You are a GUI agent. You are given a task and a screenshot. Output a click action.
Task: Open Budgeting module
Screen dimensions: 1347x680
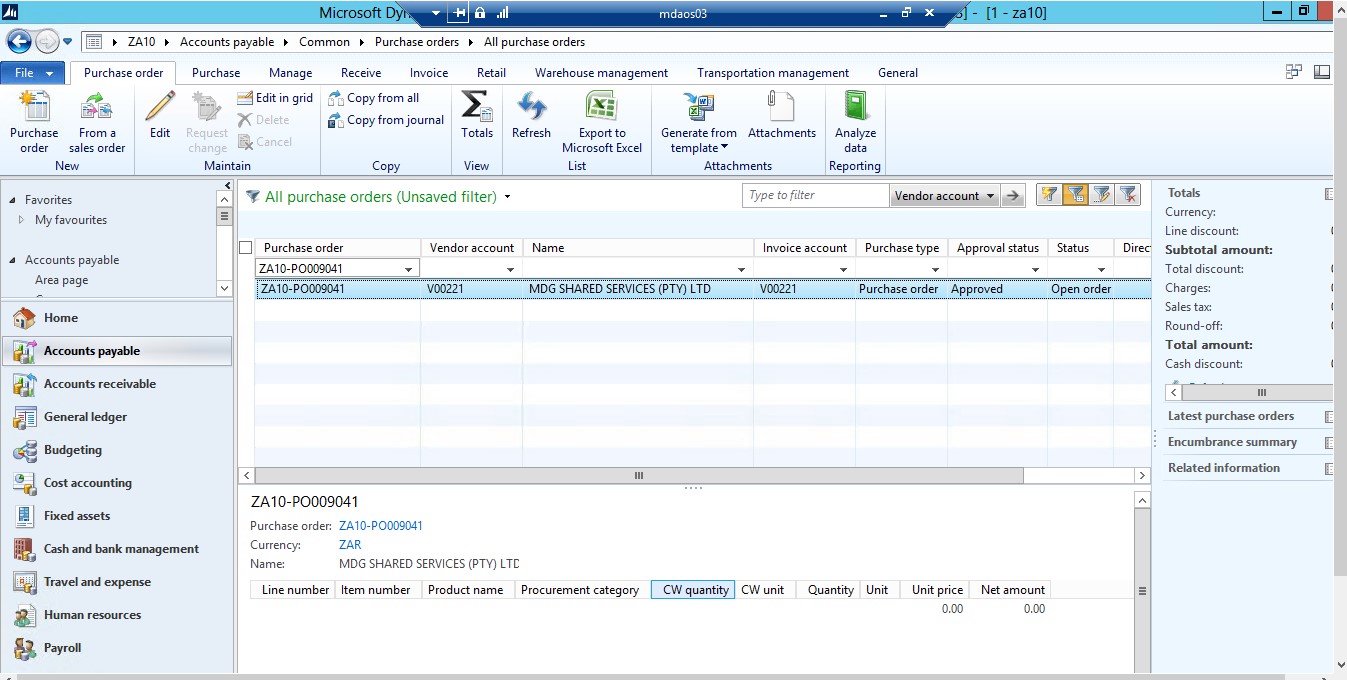pyautogui.click(x=116, y=450)
